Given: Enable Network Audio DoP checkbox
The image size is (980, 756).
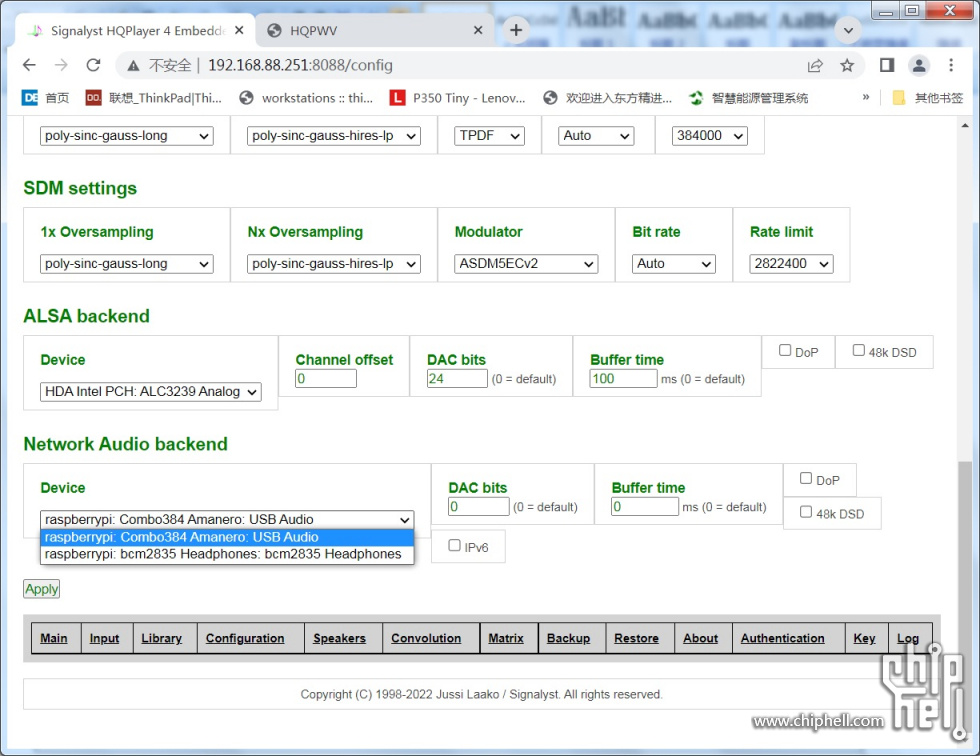Looking at the screenshot, I should (x=806, y=479).
